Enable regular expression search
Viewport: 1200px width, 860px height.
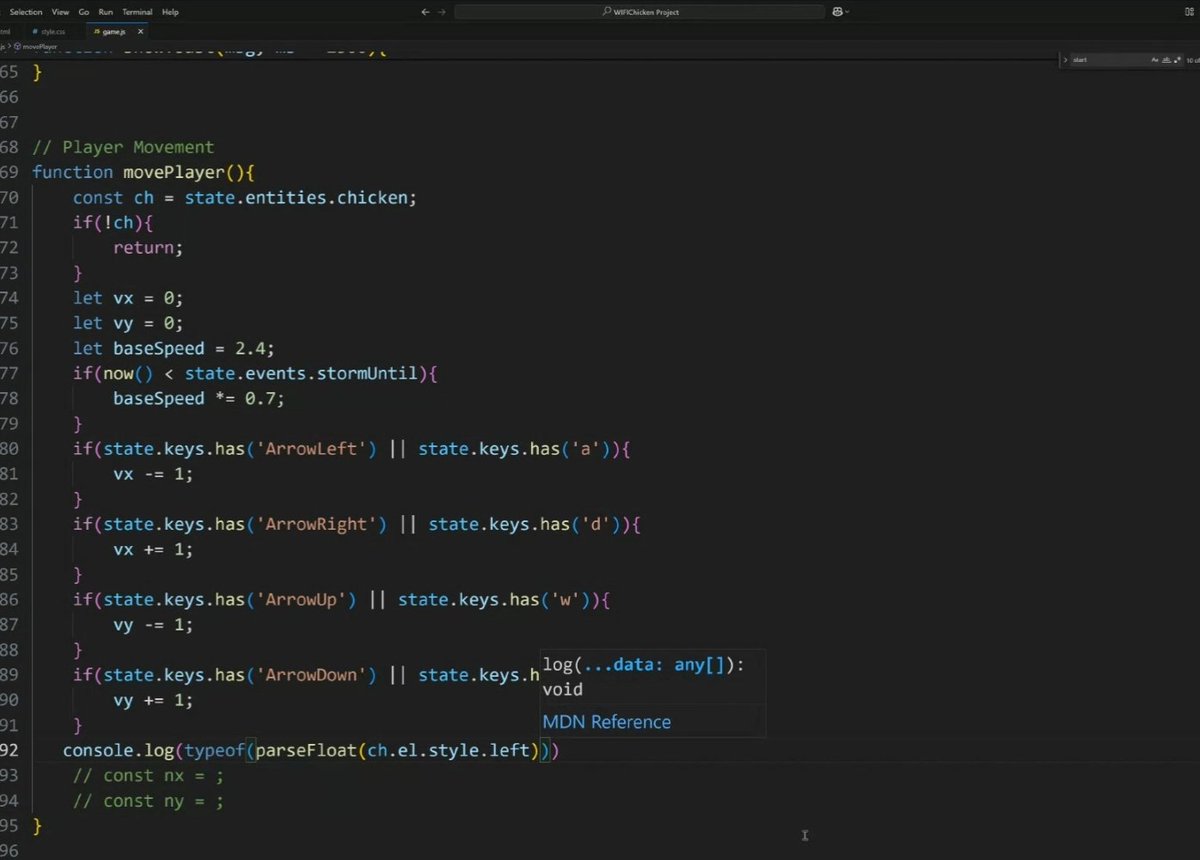[1177, 60]
